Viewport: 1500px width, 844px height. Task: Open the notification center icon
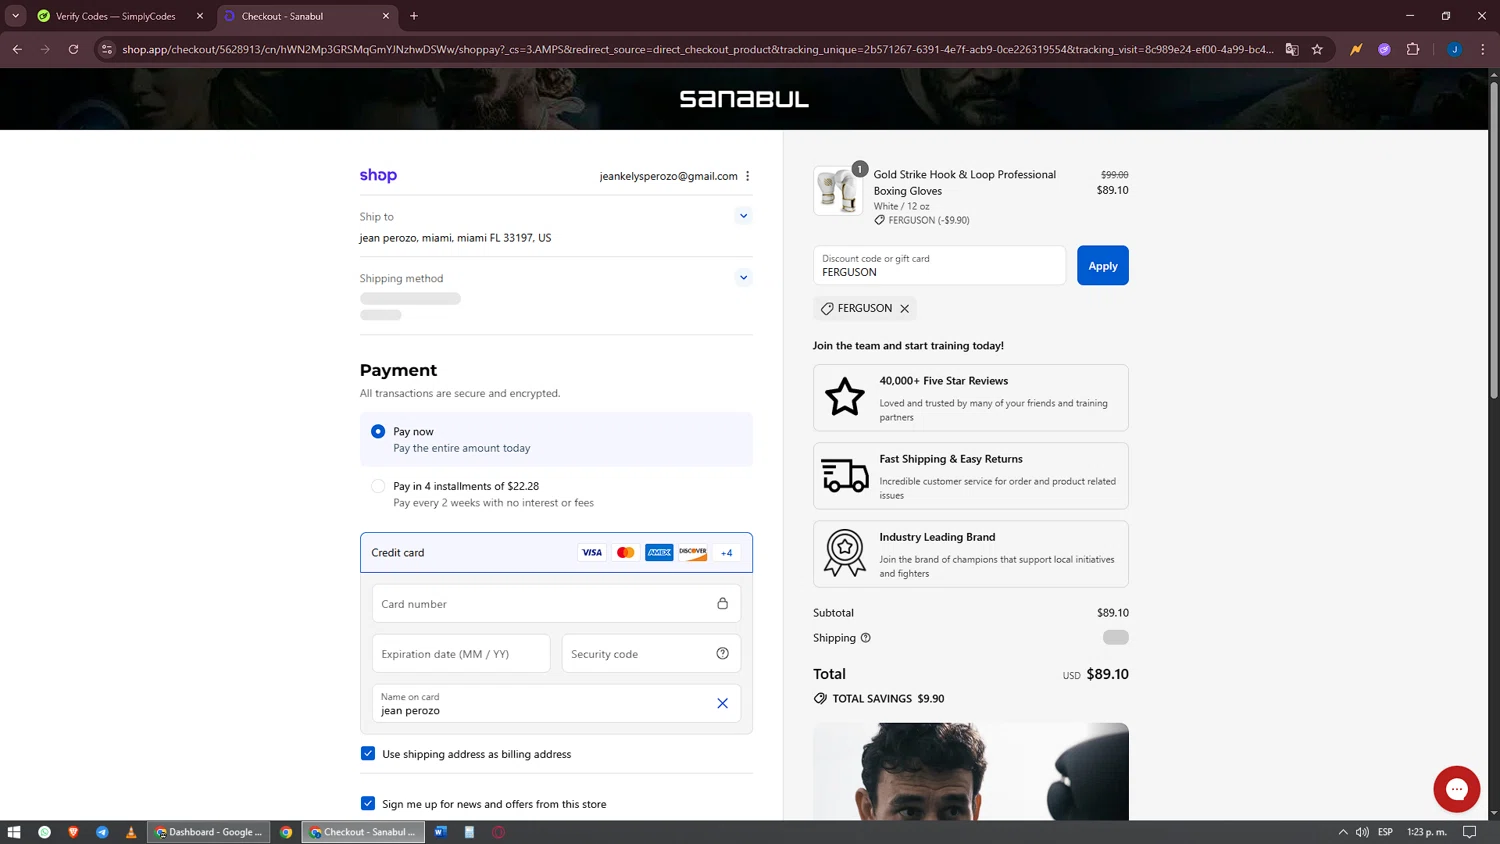click(1469, 832)
